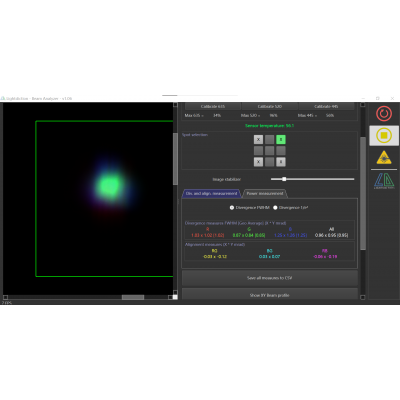400x400 pixels.
Task: Select the bottom-left X spot cell
Action: point(258,162)
